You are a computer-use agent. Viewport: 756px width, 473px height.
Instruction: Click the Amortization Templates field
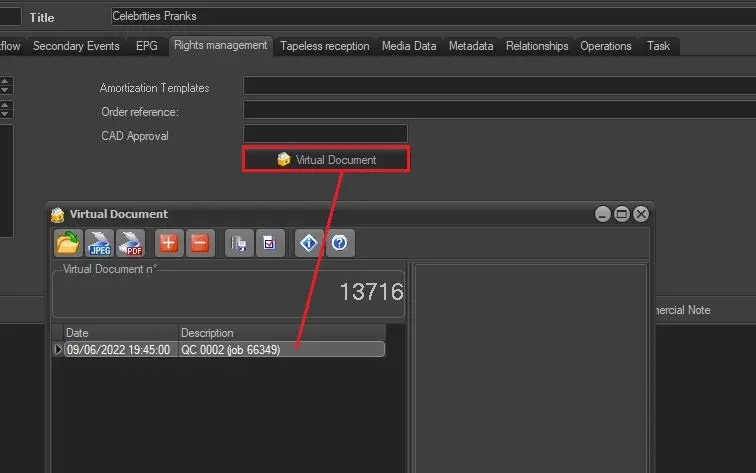tap(498, 87)
